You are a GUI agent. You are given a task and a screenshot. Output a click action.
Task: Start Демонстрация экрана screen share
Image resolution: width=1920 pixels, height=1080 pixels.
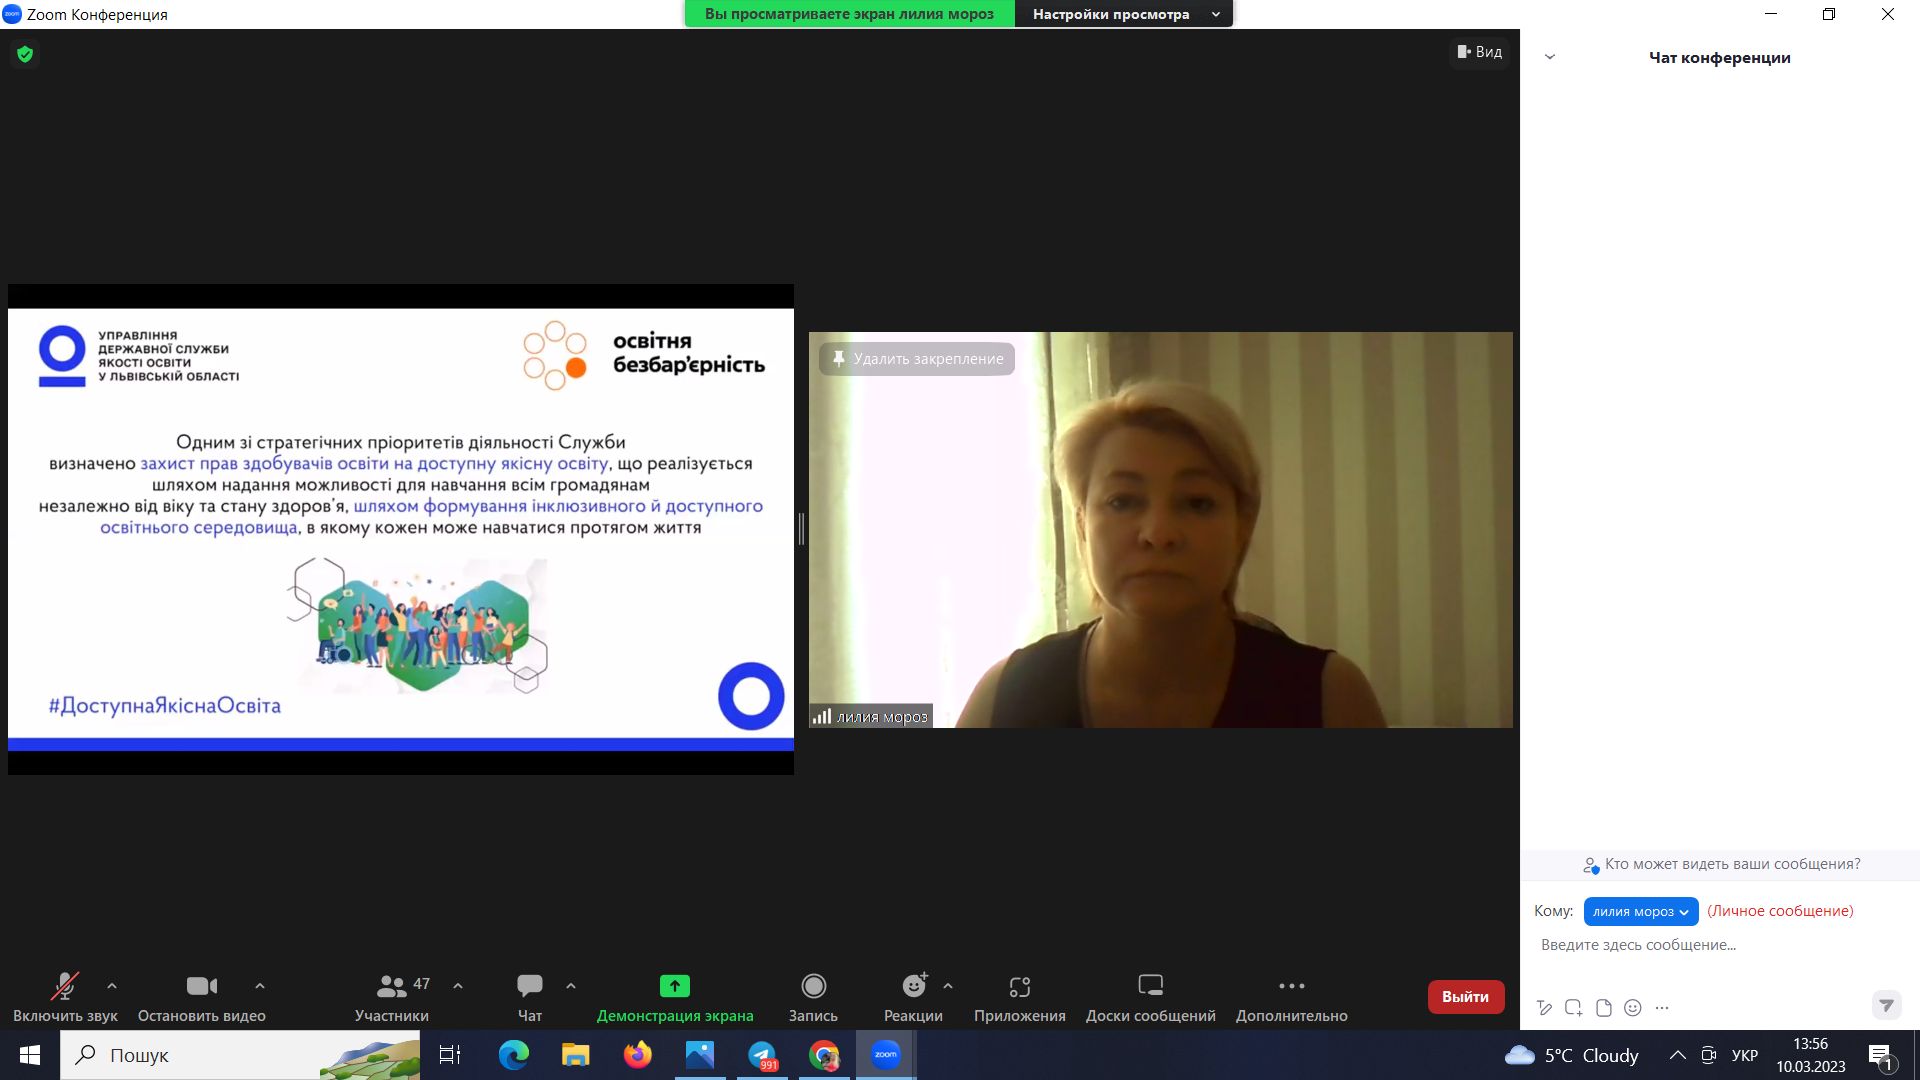(x=675, y=997)
